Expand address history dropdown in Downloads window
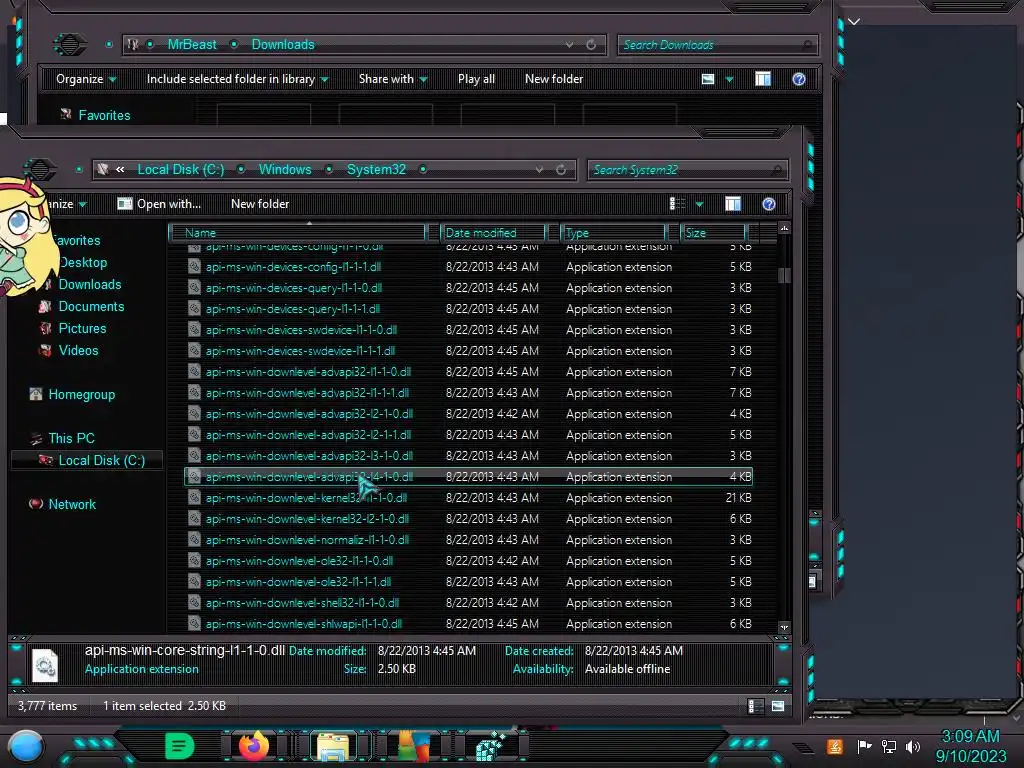Image resolution: width=1024 pixels, height=768 pixels. click(569, 44)
